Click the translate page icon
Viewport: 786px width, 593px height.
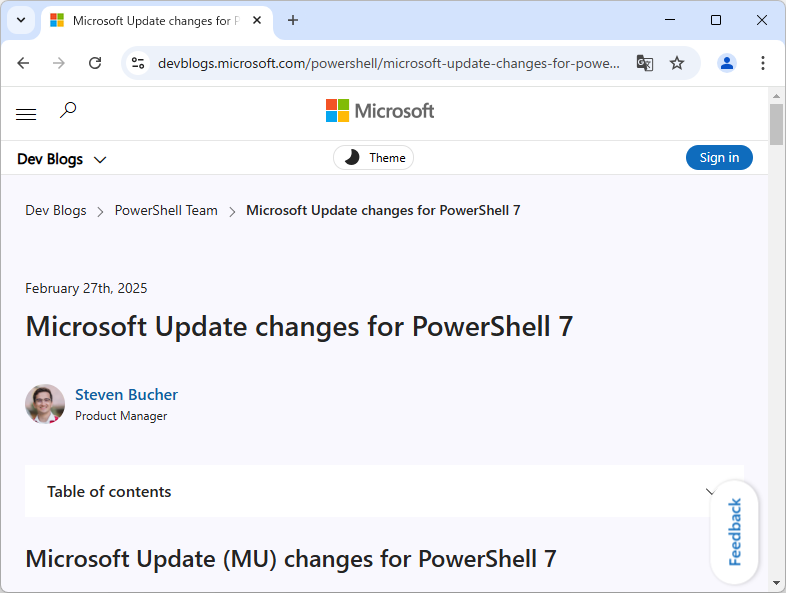pyautogui.click(x=645, y=63)
